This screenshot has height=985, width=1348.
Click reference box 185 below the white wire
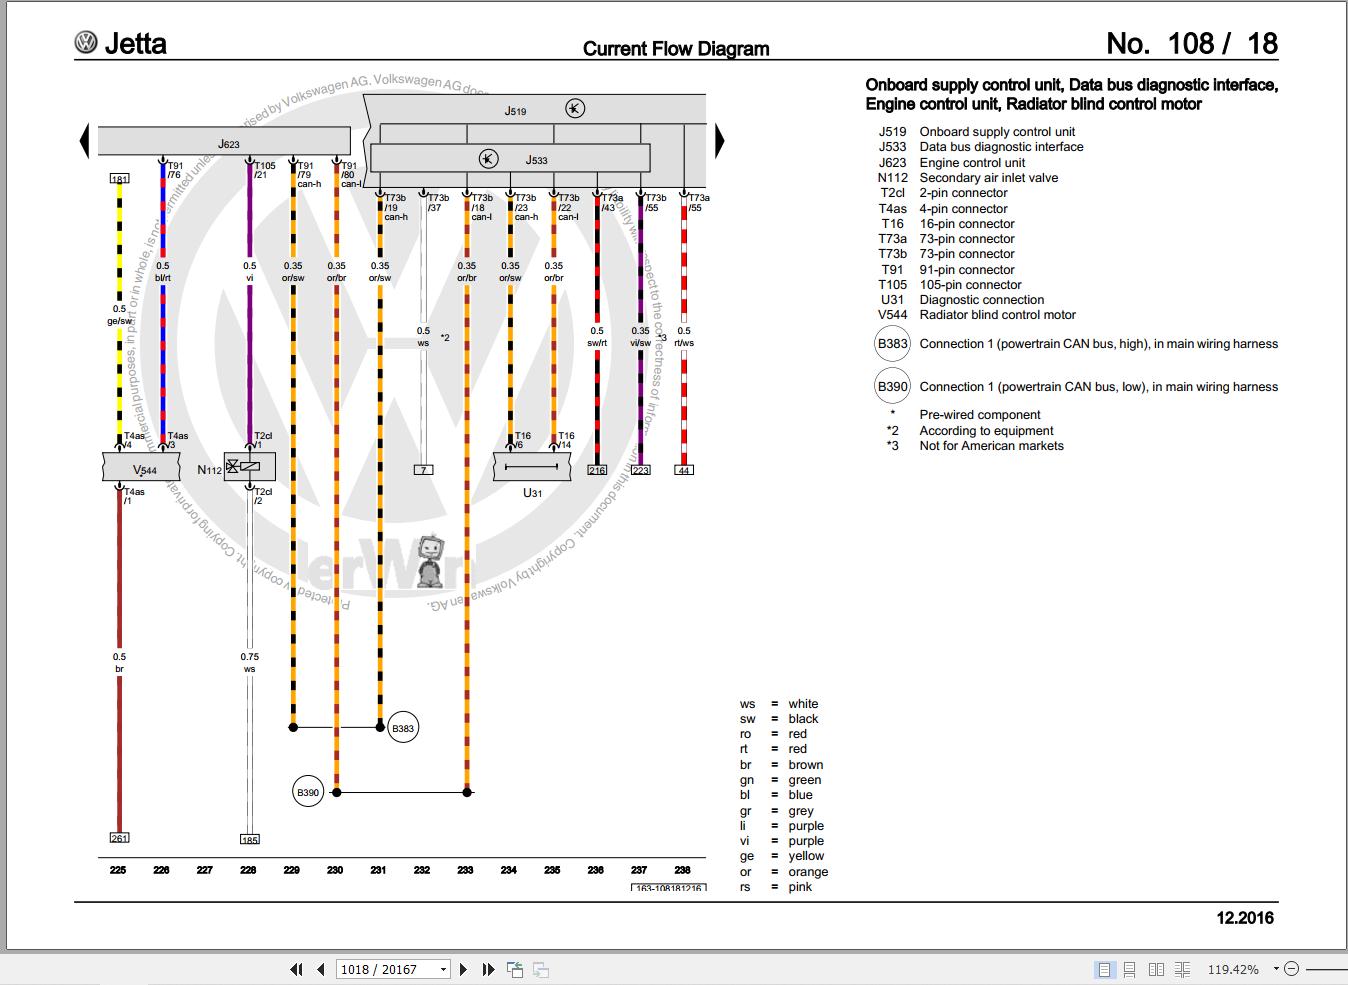coord(249,840)
